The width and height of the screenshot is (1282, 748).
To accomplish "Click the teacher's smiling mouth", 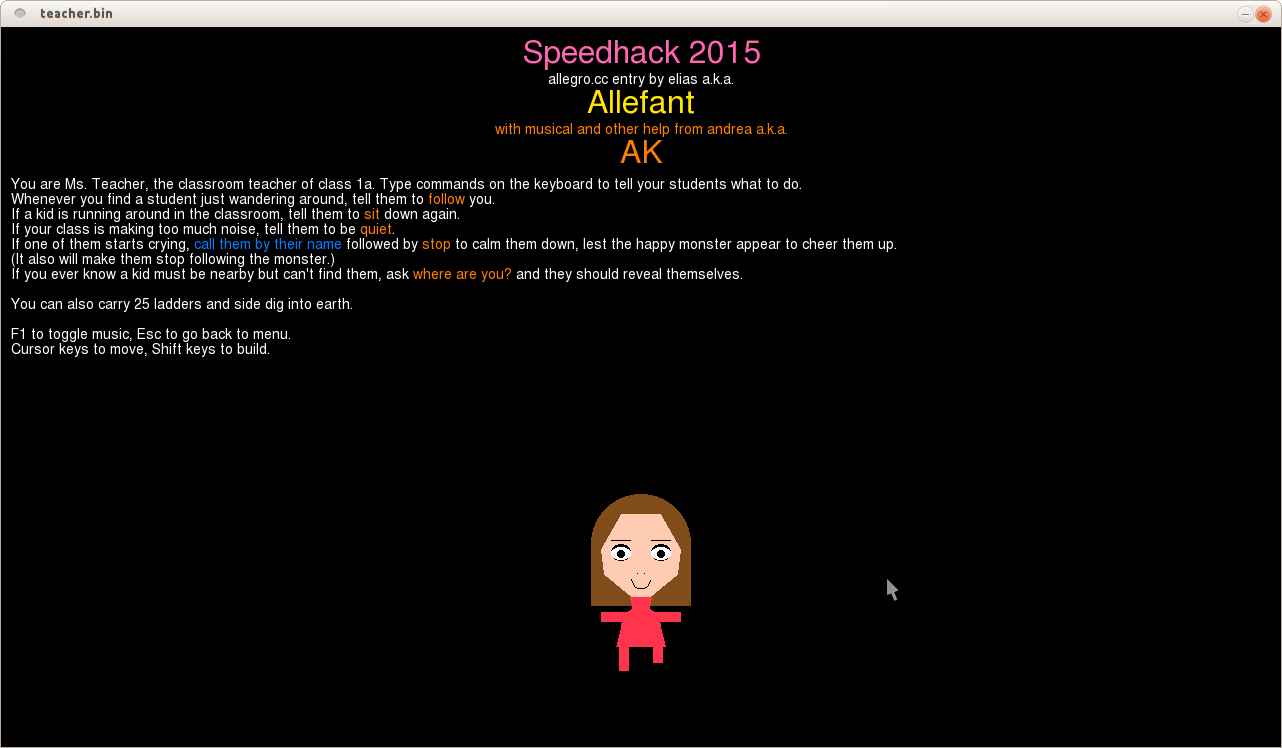I will point(641,584).
